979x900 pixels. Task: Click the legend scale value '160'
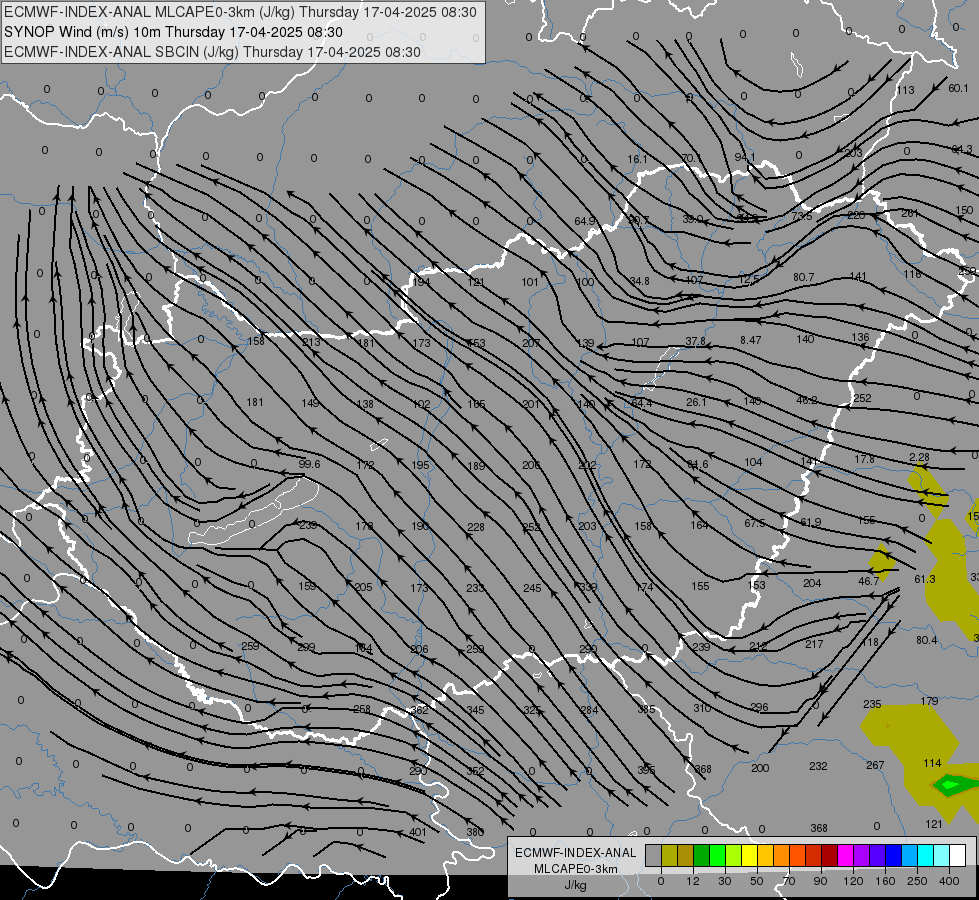(885, 881)
